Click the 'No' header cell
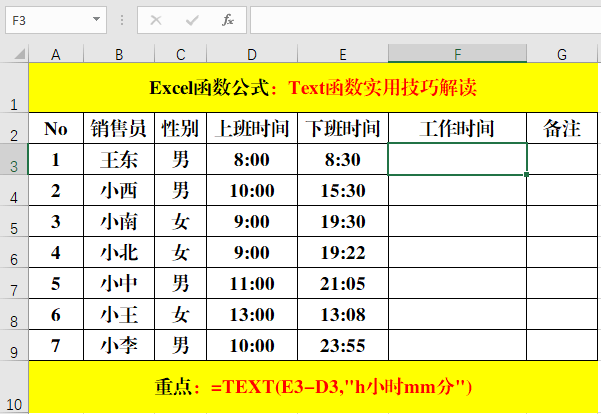The height and width of the screenshot is (414, 601). click(56, 128)
